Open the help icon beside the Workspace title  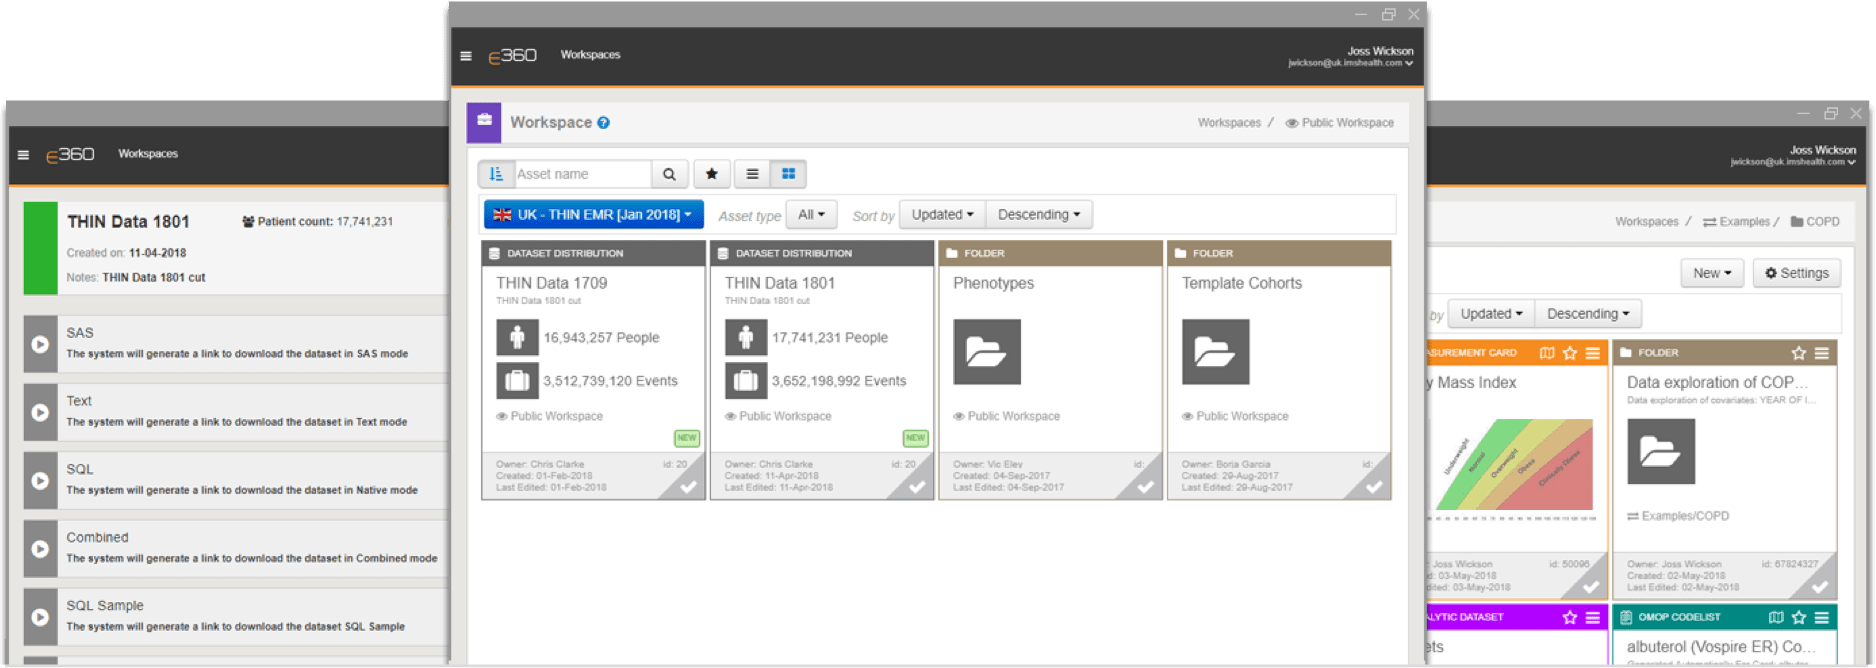(x=604, y=123)
